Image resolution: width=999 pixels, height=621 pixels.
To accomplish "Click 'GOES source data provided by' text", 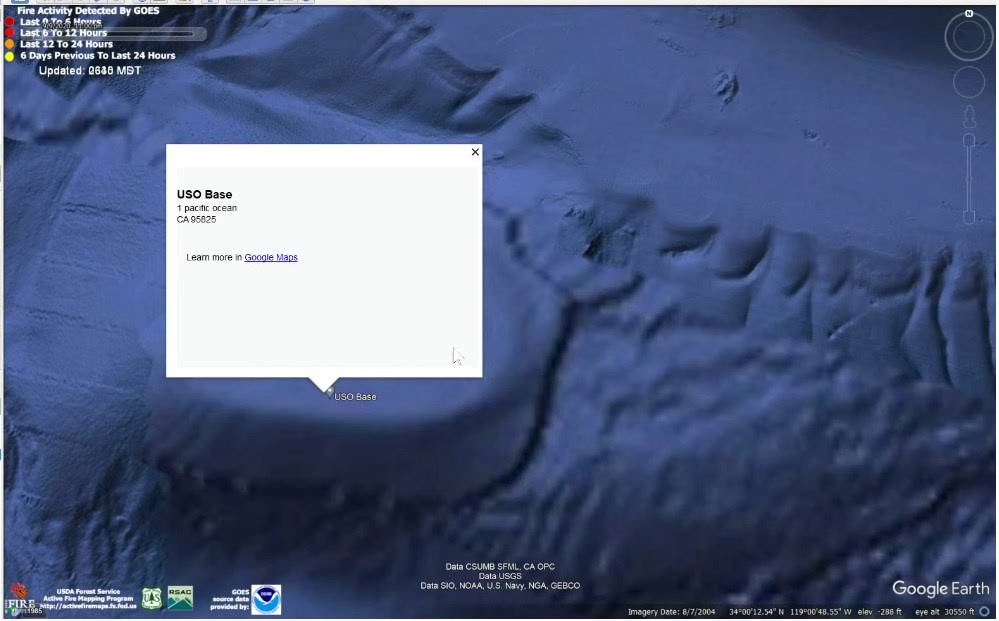I will point(230,599).
